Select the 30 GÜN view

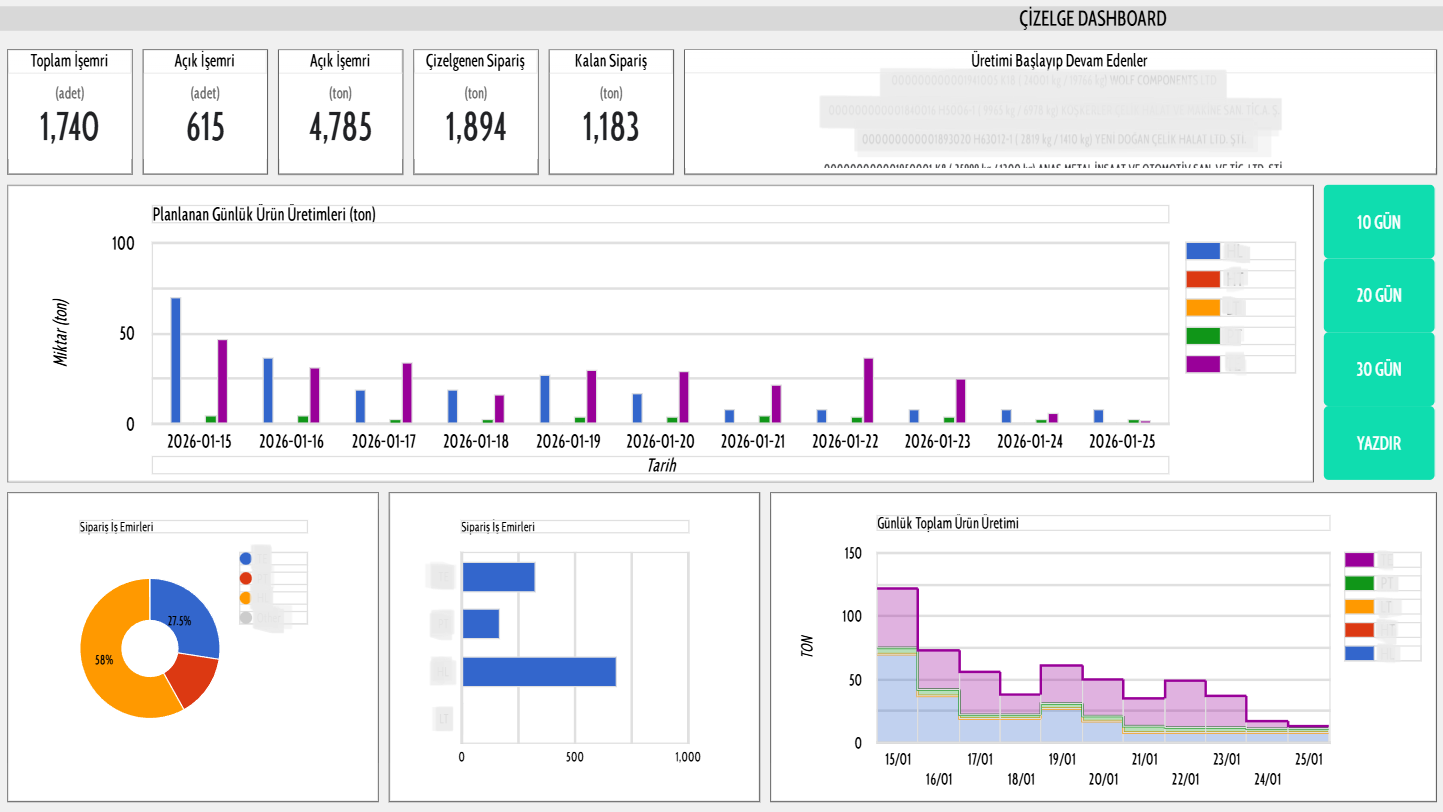point(1378,369)
